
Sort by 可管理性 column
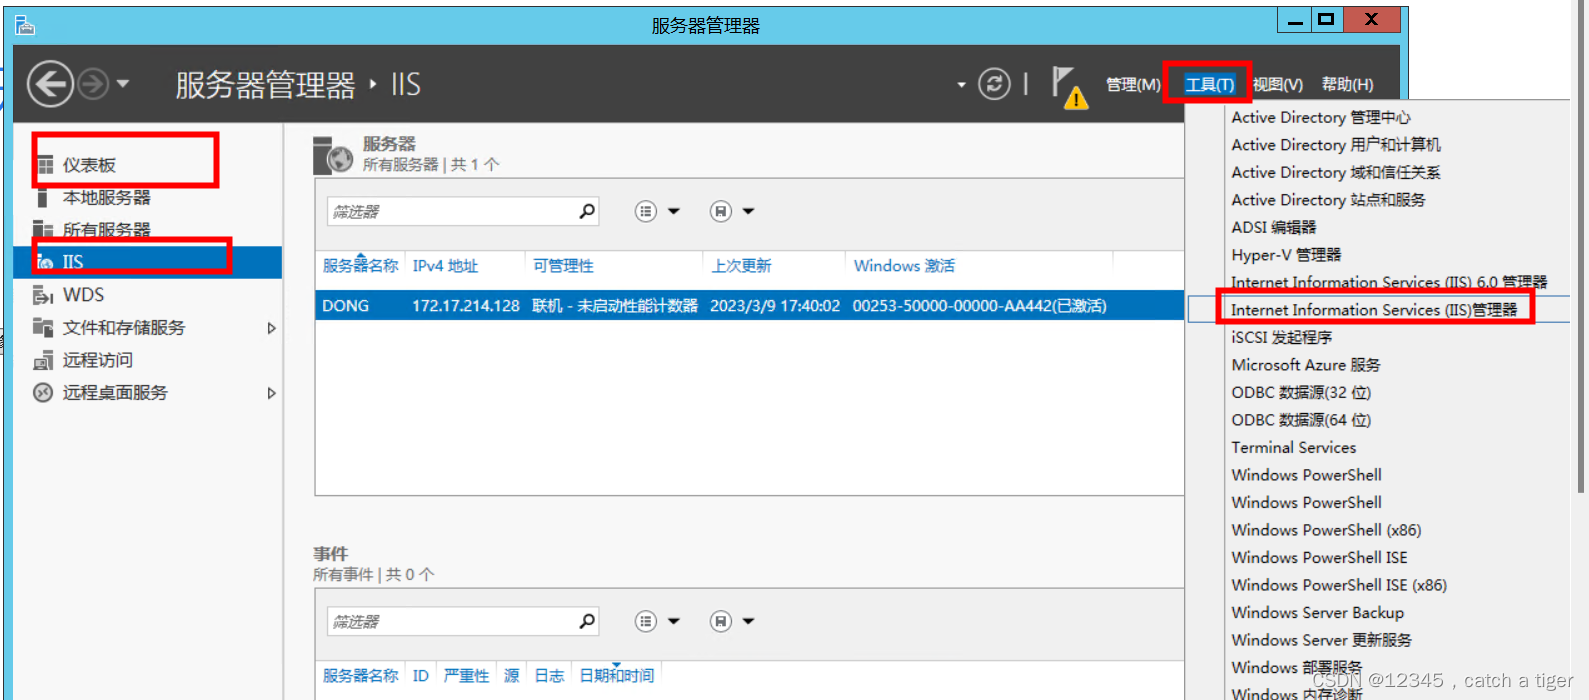[x=563, y=266]
